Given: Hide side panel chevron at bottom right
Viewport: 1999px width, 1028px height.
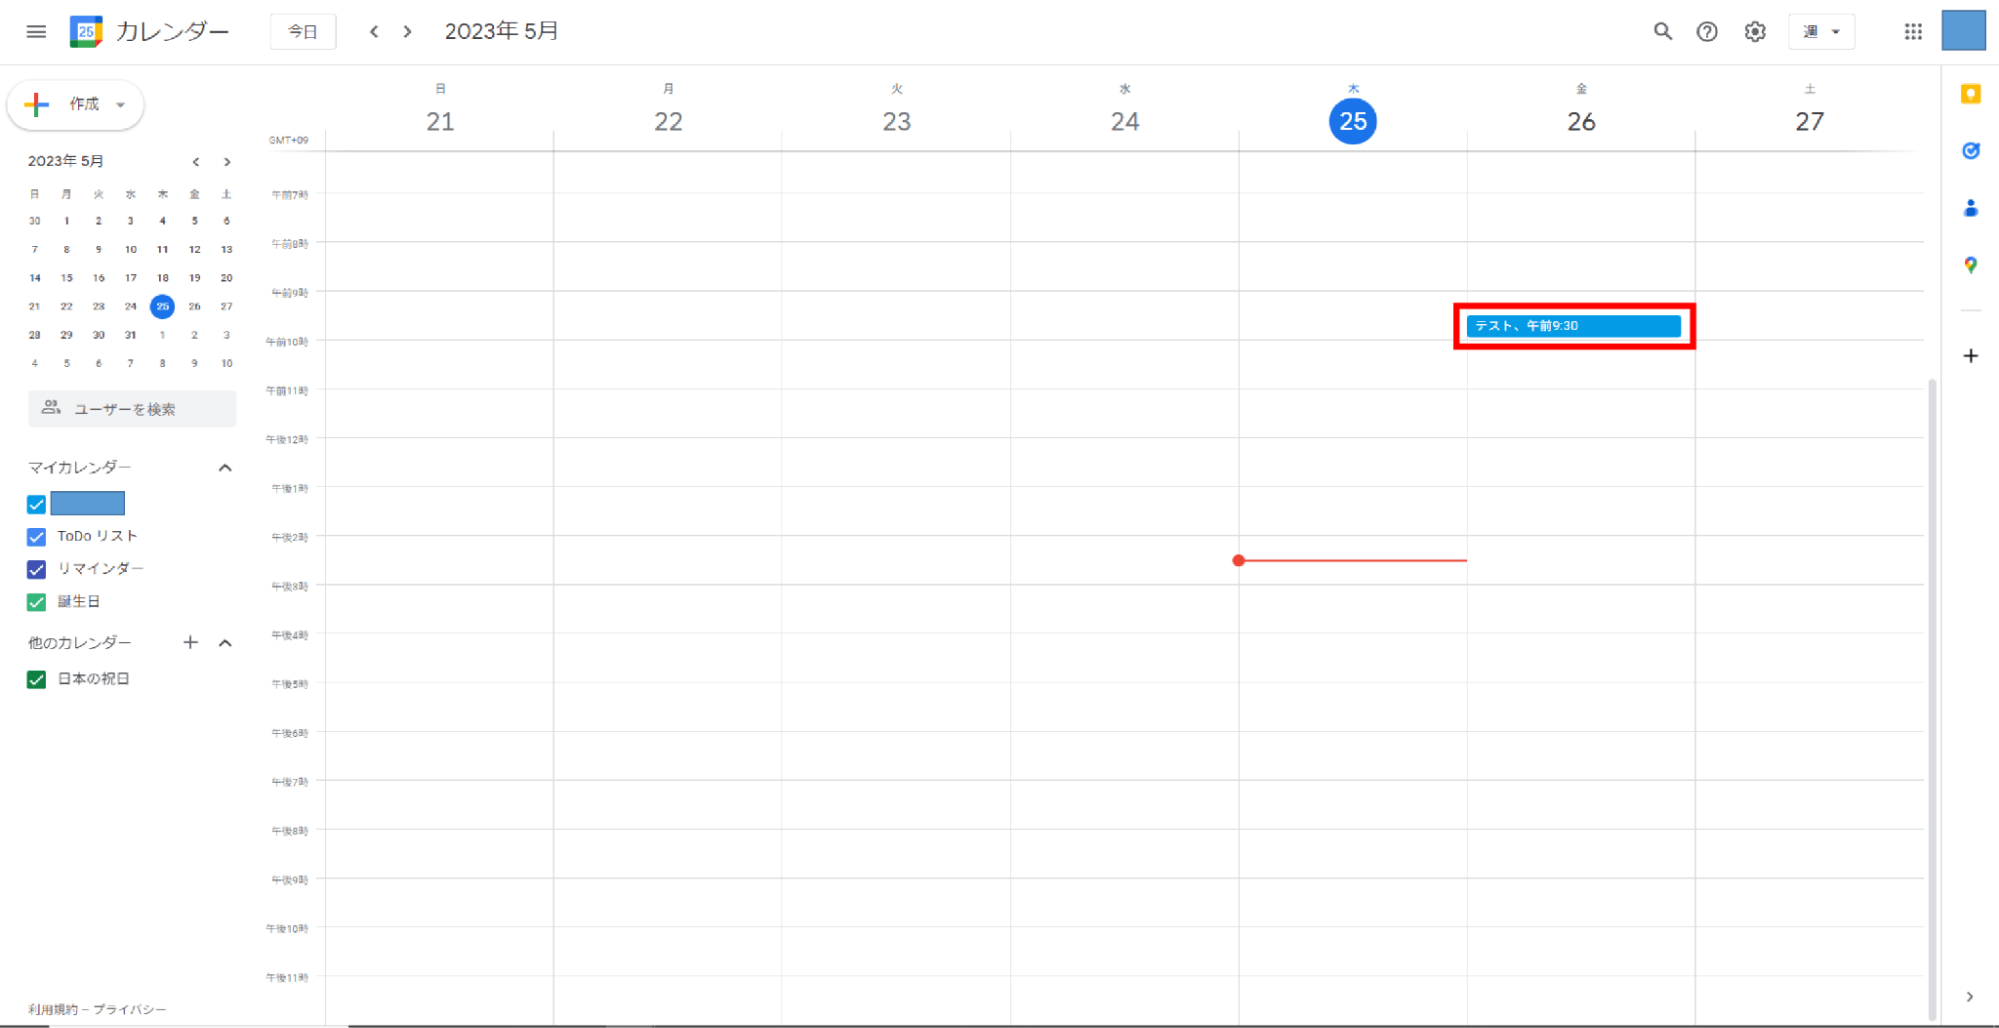Looking at the screenshot, I should (x=1970, y=997).
